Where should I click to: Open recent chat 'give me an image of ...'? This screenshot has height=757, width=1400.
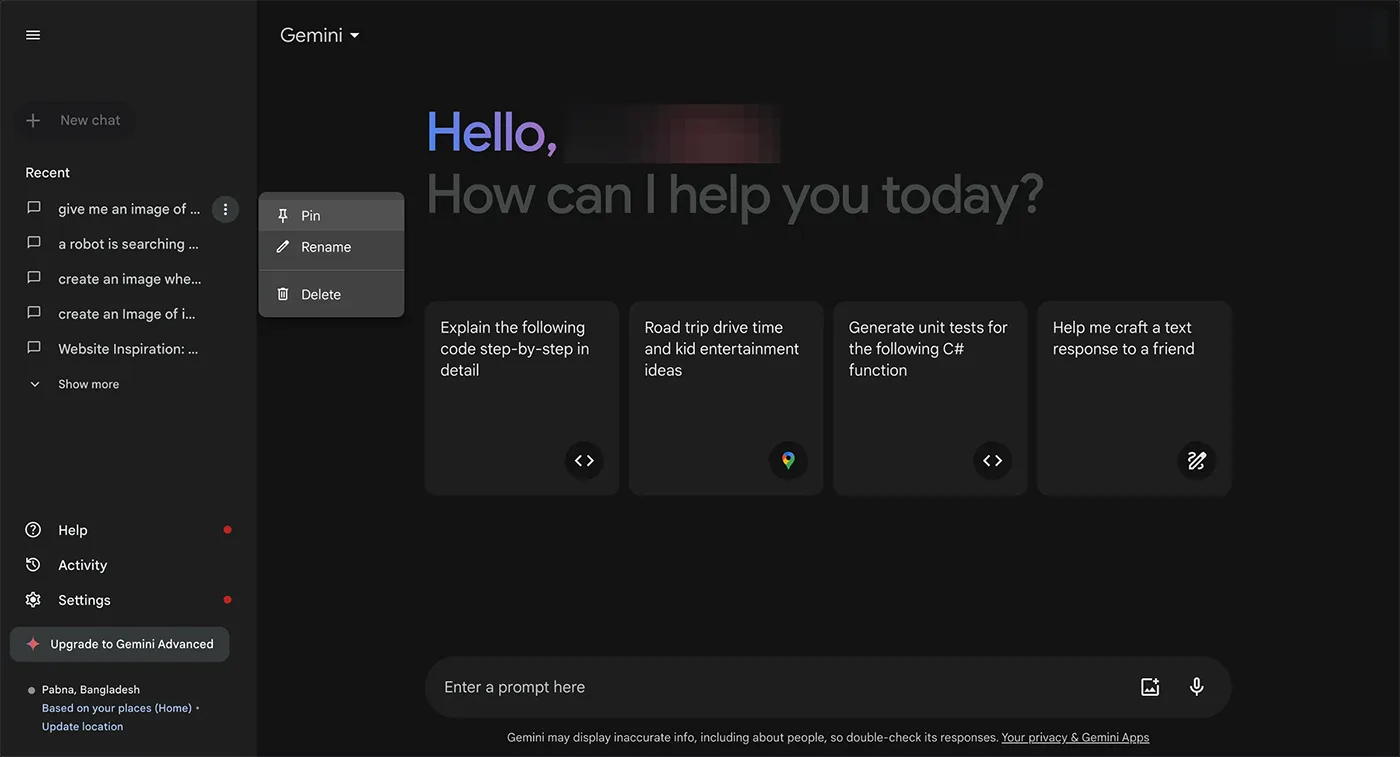pos(129,209)
